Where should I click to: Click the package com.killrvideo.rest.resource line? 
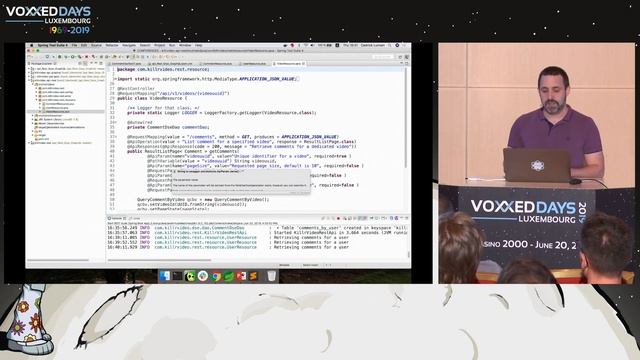point(163,69)
